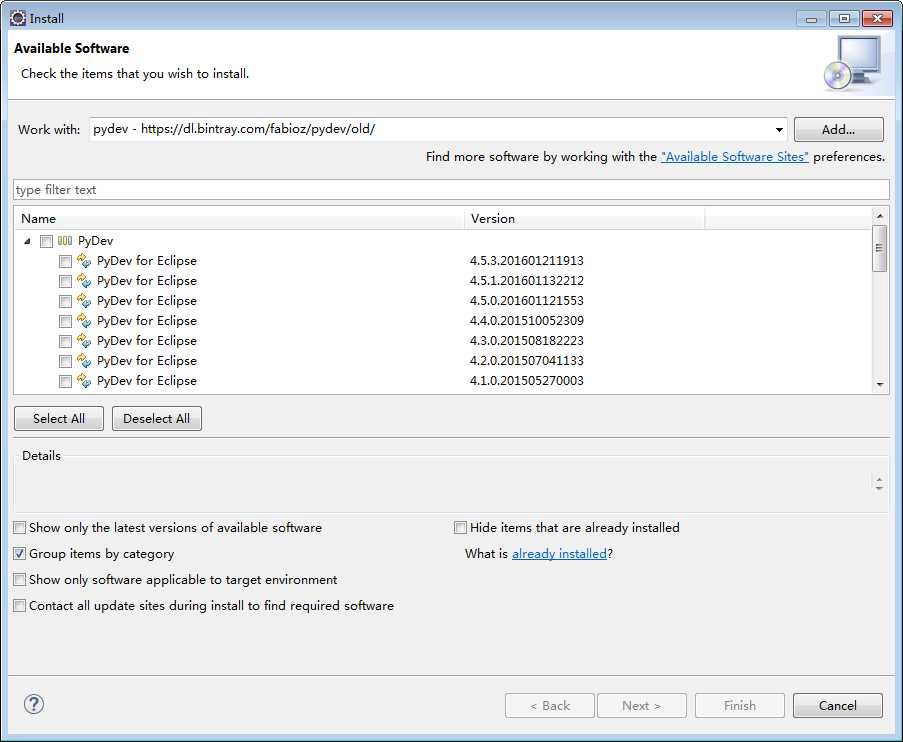
Task: Check PyDev for Eclipse 4.5.0.201601121553
Action: point(66,301)
